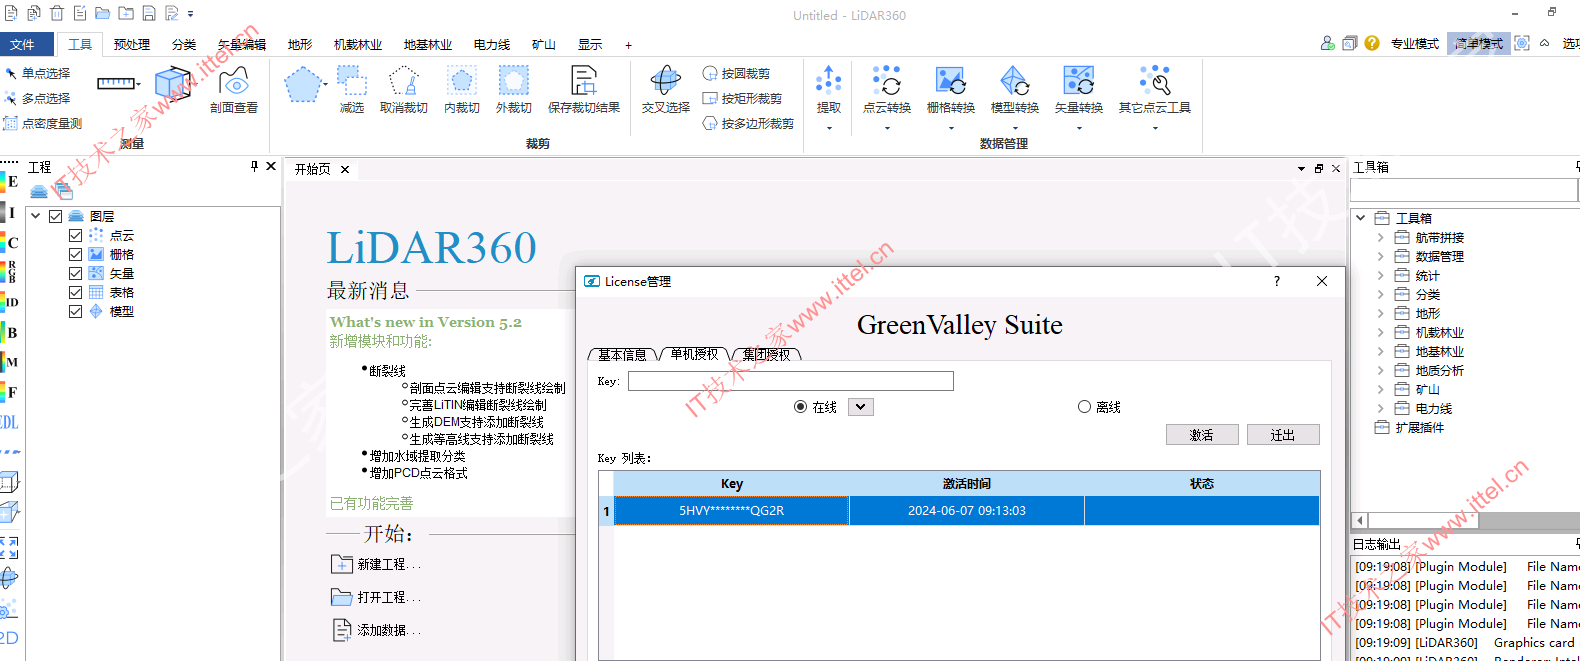Click the 3D box volume measurement icon
This screenshot has width=1580, height=661.
(x=173, y=84)
